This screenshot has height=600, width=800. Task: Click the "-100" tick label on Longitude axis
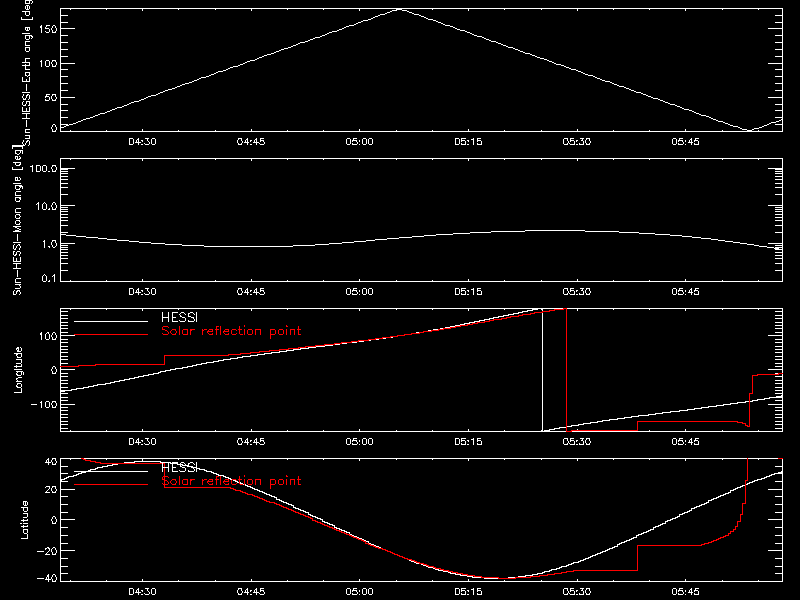click(43, 404)
